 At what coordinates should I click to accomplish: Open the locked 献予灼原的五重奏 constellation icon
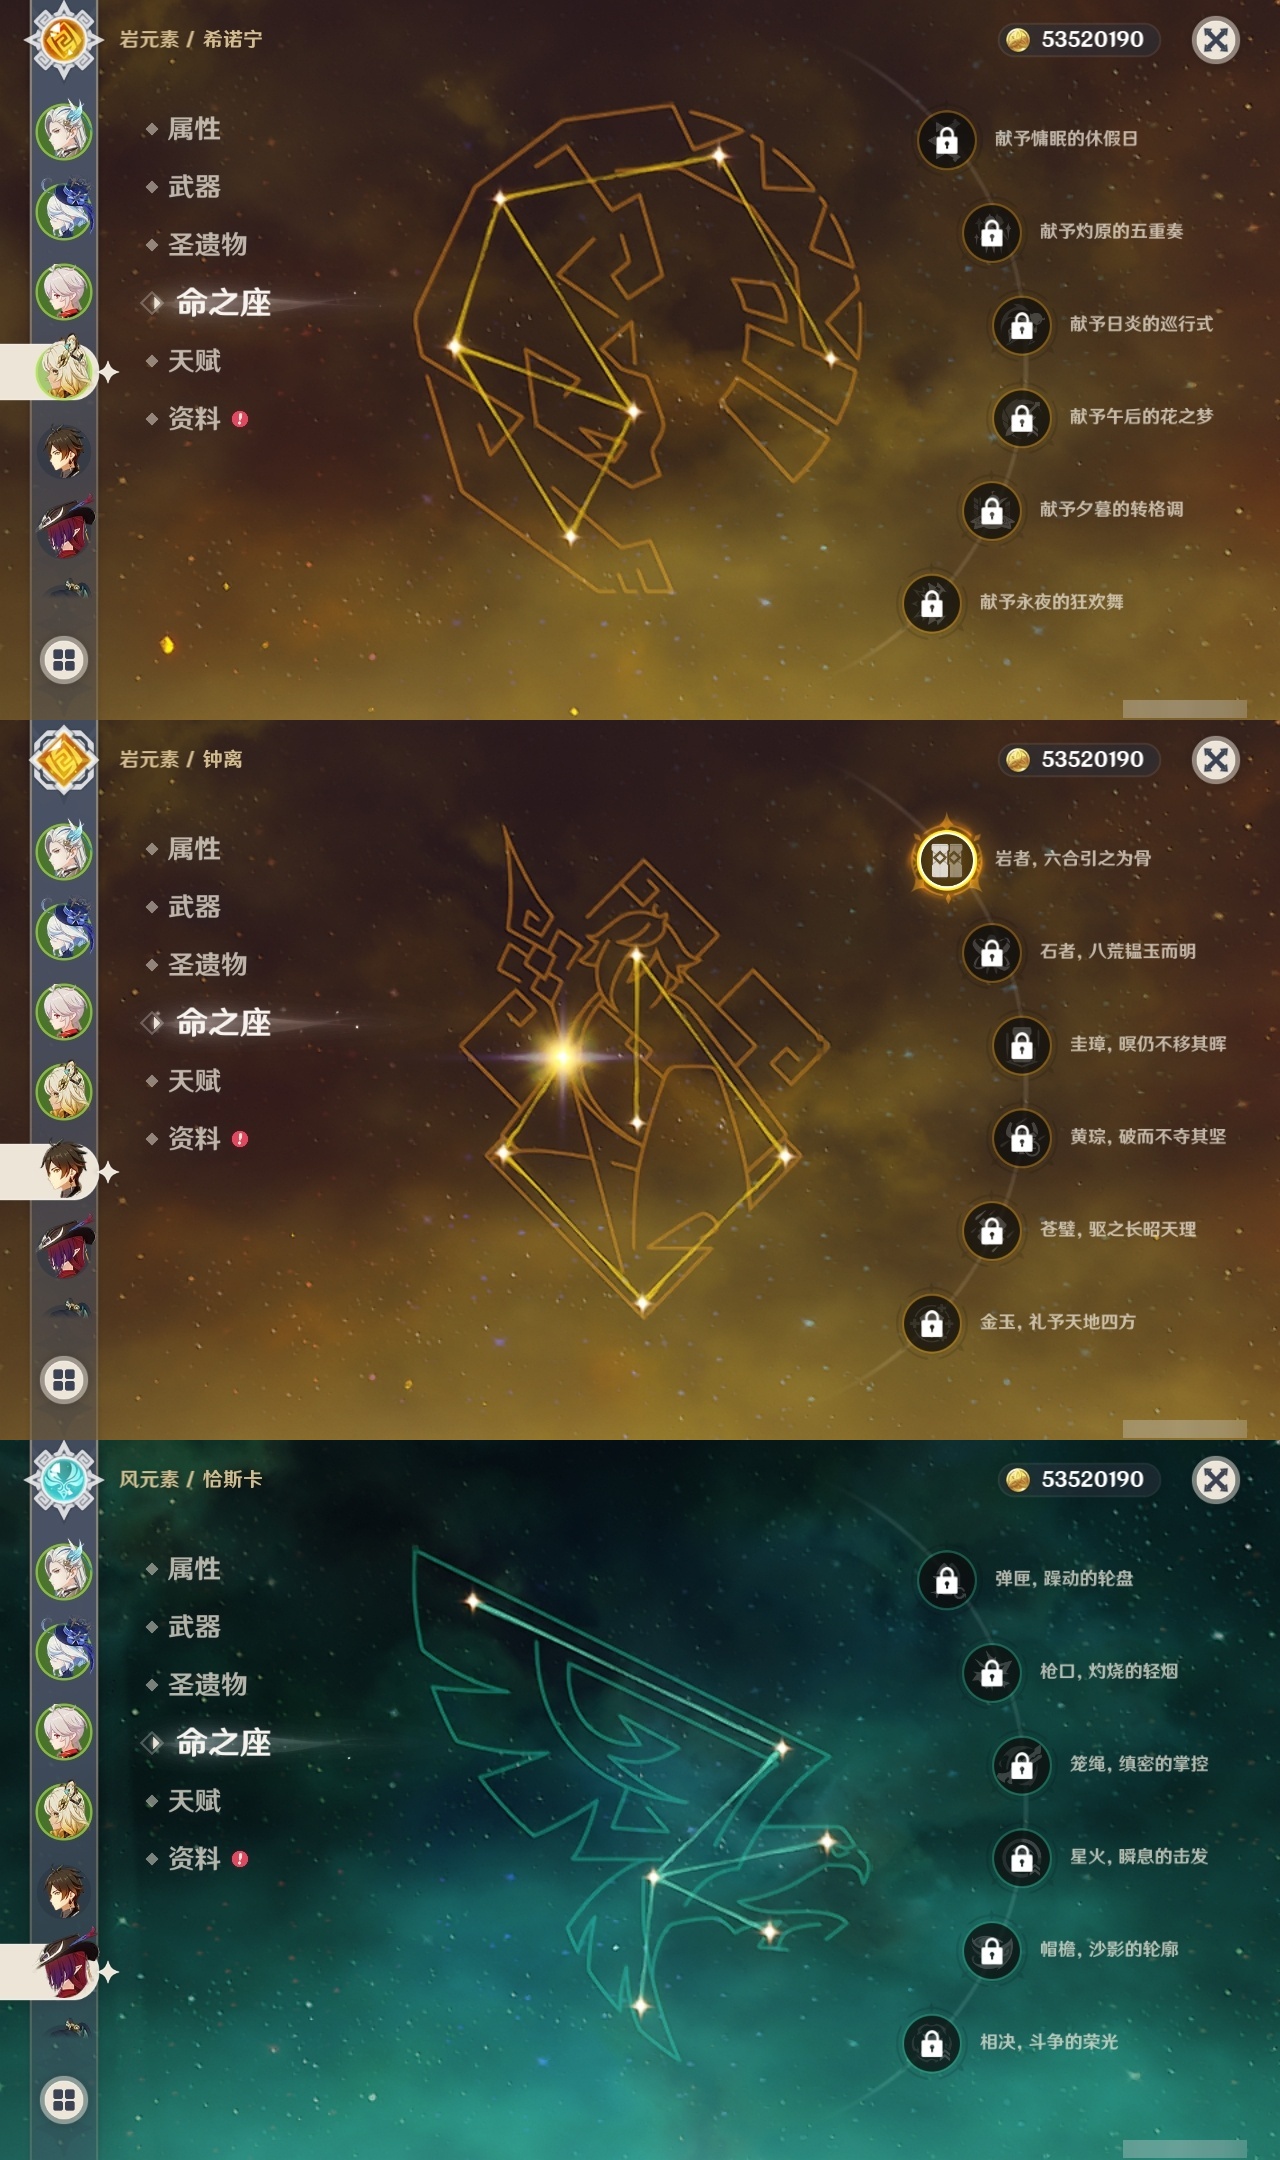point(991,232)
